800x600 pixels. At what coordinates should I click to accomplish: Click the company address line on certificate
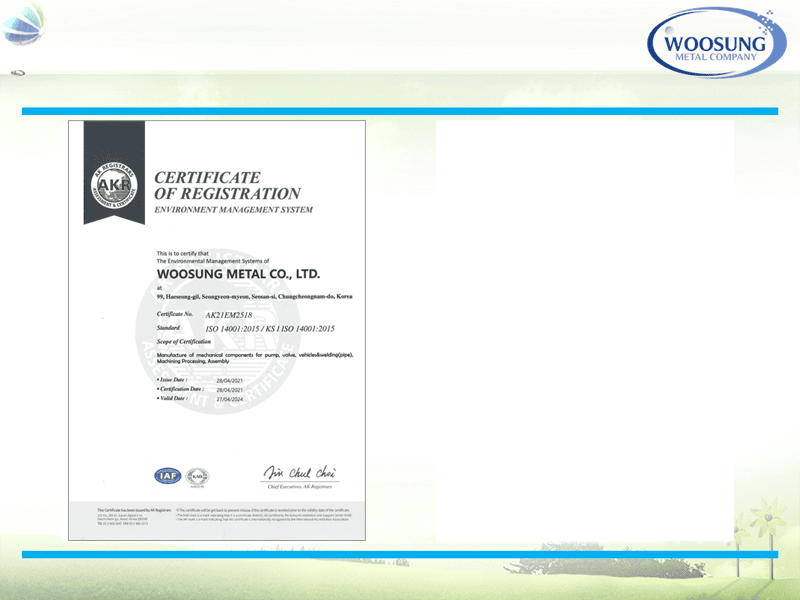pos(255,297)
